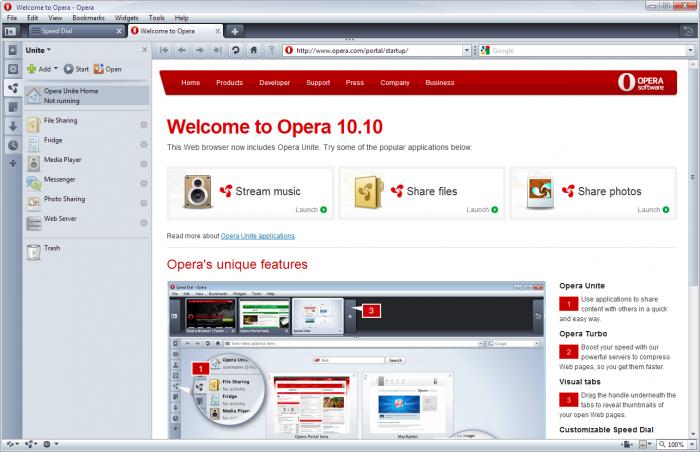Expand the Unite panel title dropdown
Screen dimensions: 700x452
click(49, 50)
